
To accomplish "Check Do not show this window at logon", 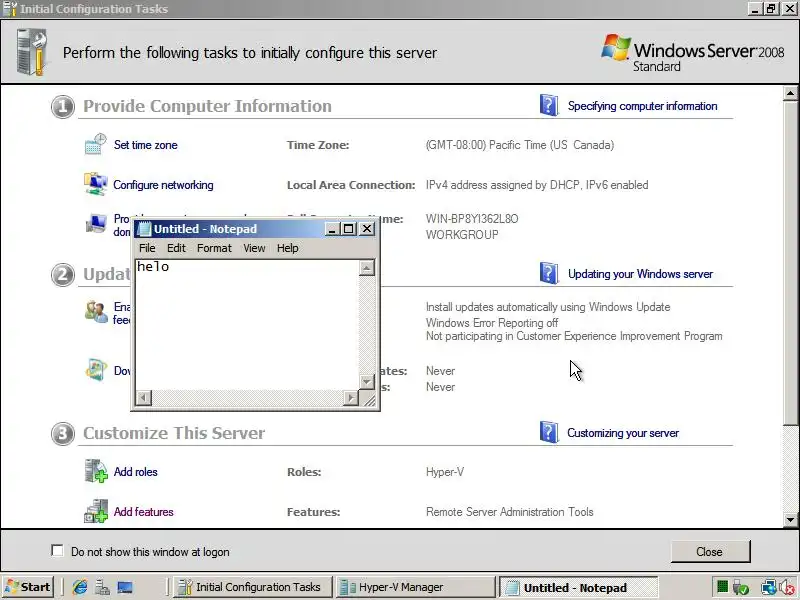I will click(x=57, y=551).
